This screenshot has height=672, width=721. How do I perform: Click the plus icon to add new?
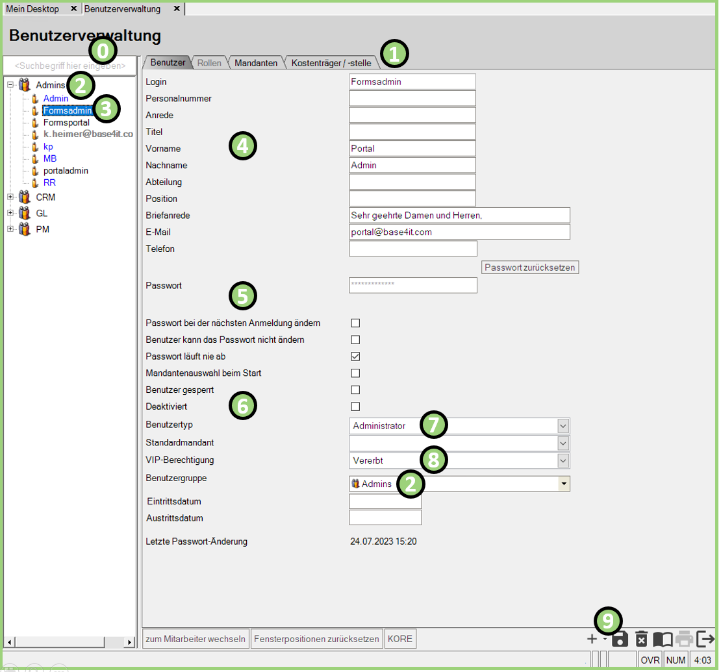pos(593,639)
